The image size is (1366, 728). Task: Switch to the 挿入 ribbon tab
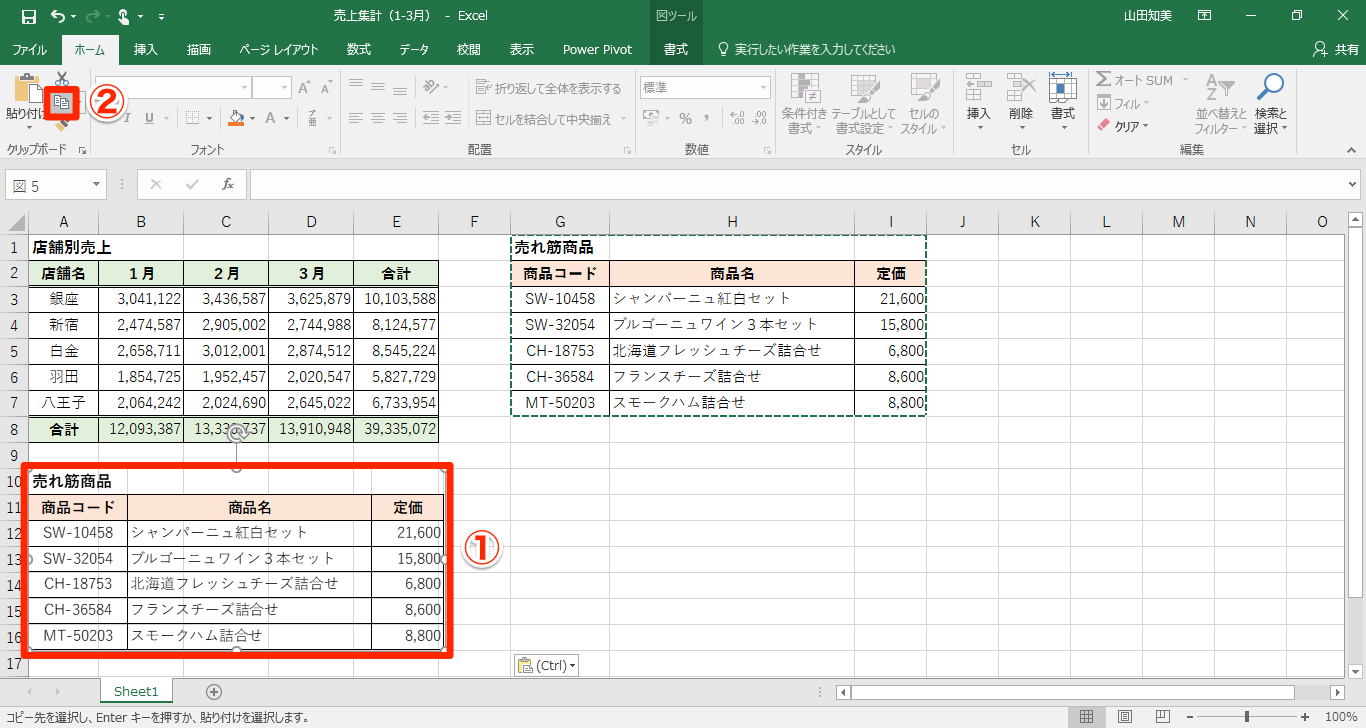point(146,49)
